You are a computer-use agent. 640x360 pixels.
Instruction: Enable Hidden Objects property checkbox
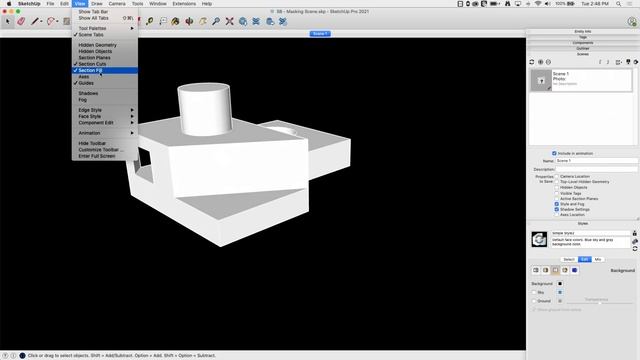pyautogui.click(x=556, y=187)
